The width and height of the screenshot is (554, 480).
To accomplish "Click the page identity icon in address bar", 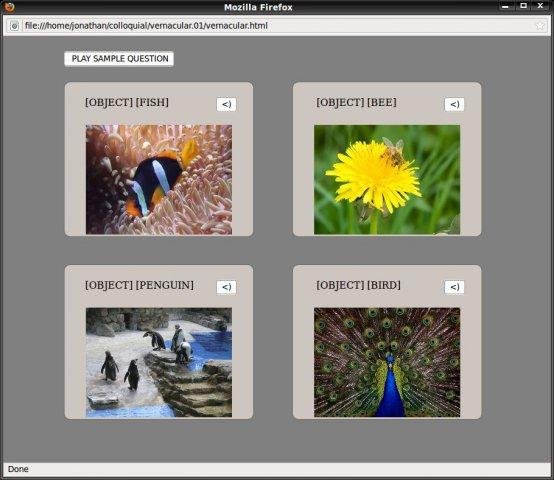I will click(14, 26).
